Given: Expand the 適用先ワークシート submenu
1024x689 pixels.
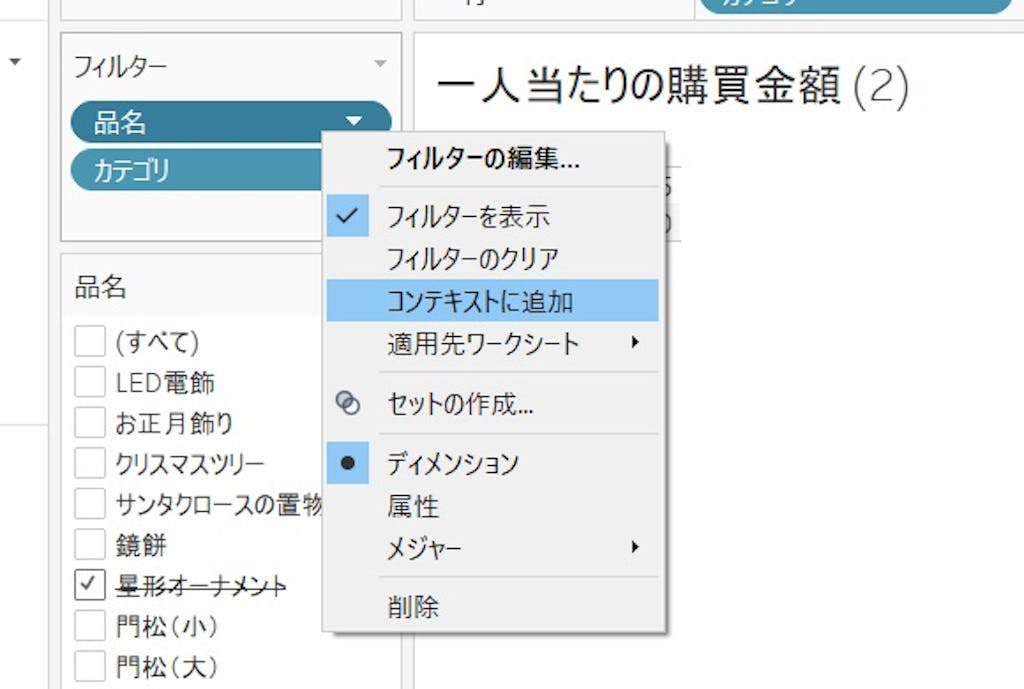Looking at the screenshot, I should (x=634, y=343).
